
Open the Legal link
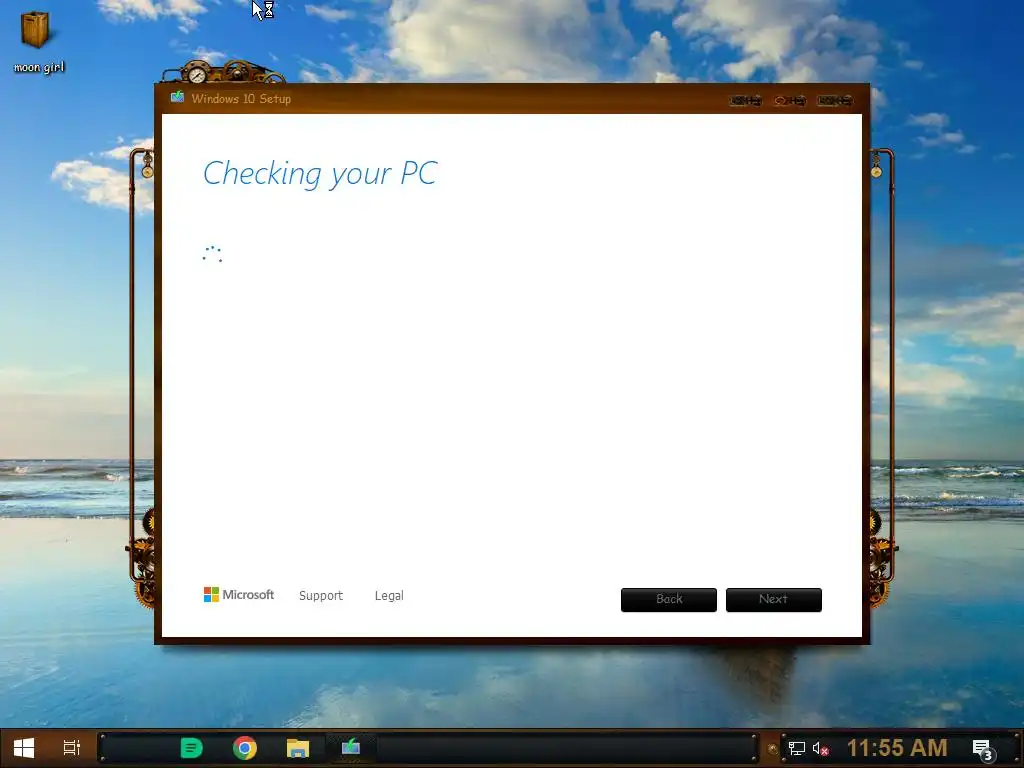point(389,596)
